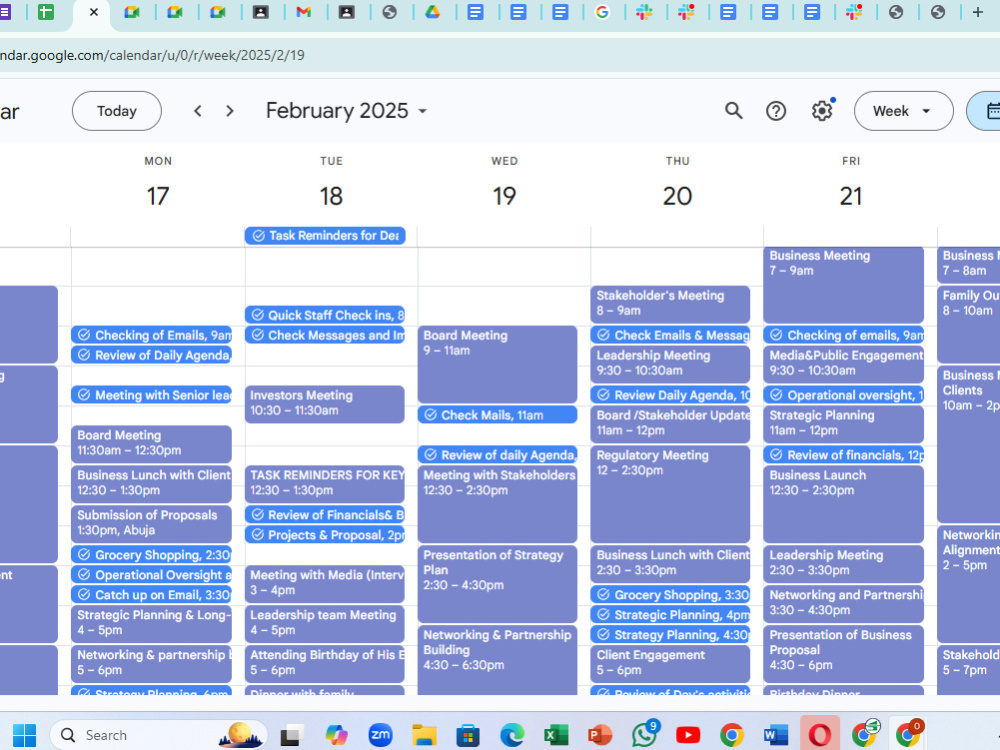Click the Today button
The width and height of the screenshot is (1000, 750).
[x=117, y=111]
